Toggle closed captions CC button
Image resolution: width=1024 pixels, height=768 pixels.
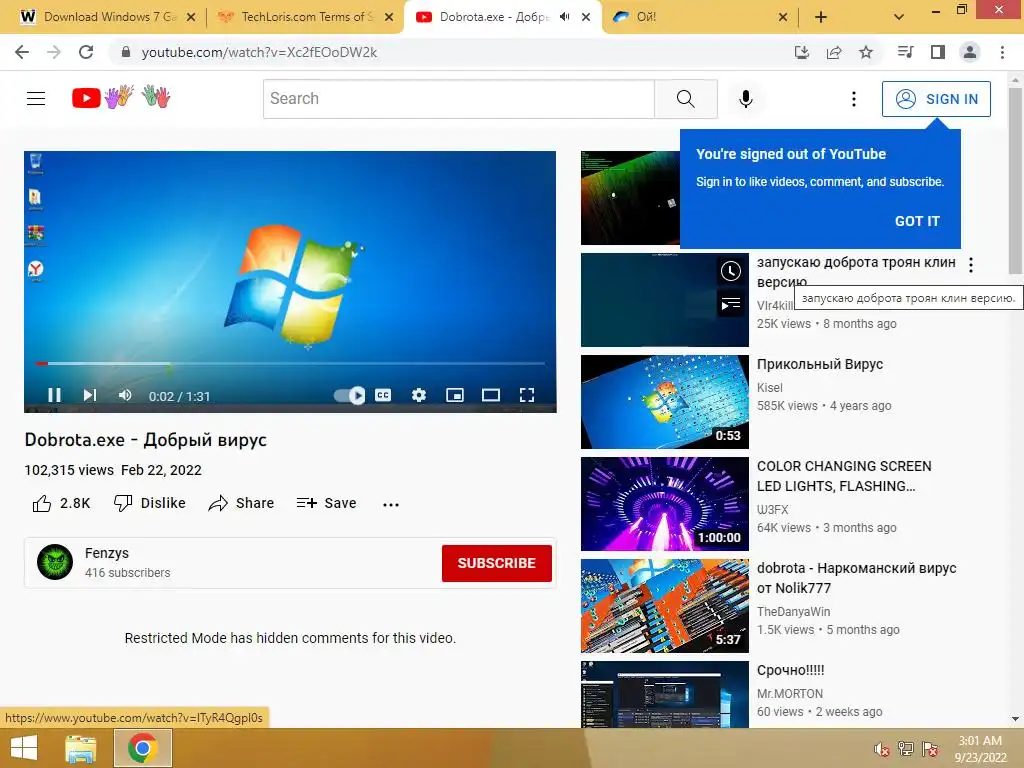coord(383,395)
